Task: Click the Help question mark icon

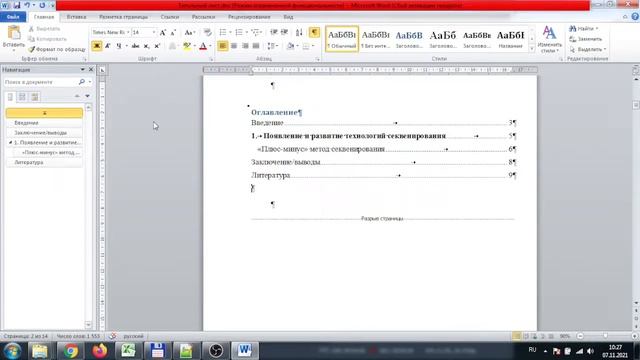Action: pos(635,17)
